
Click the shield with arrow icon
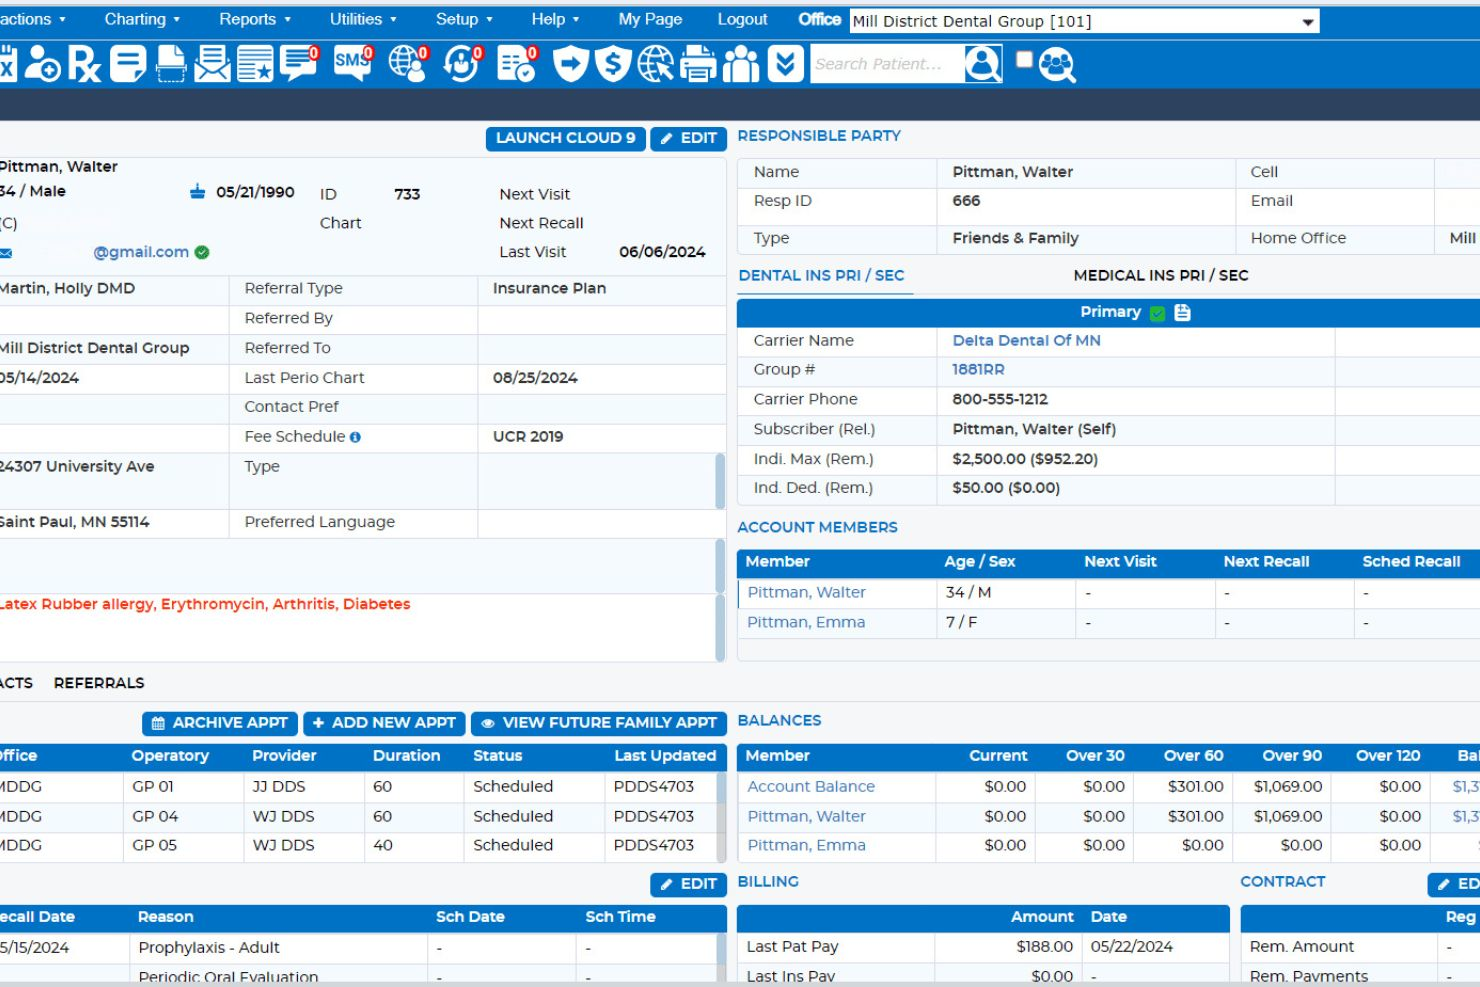click(570, 65)
